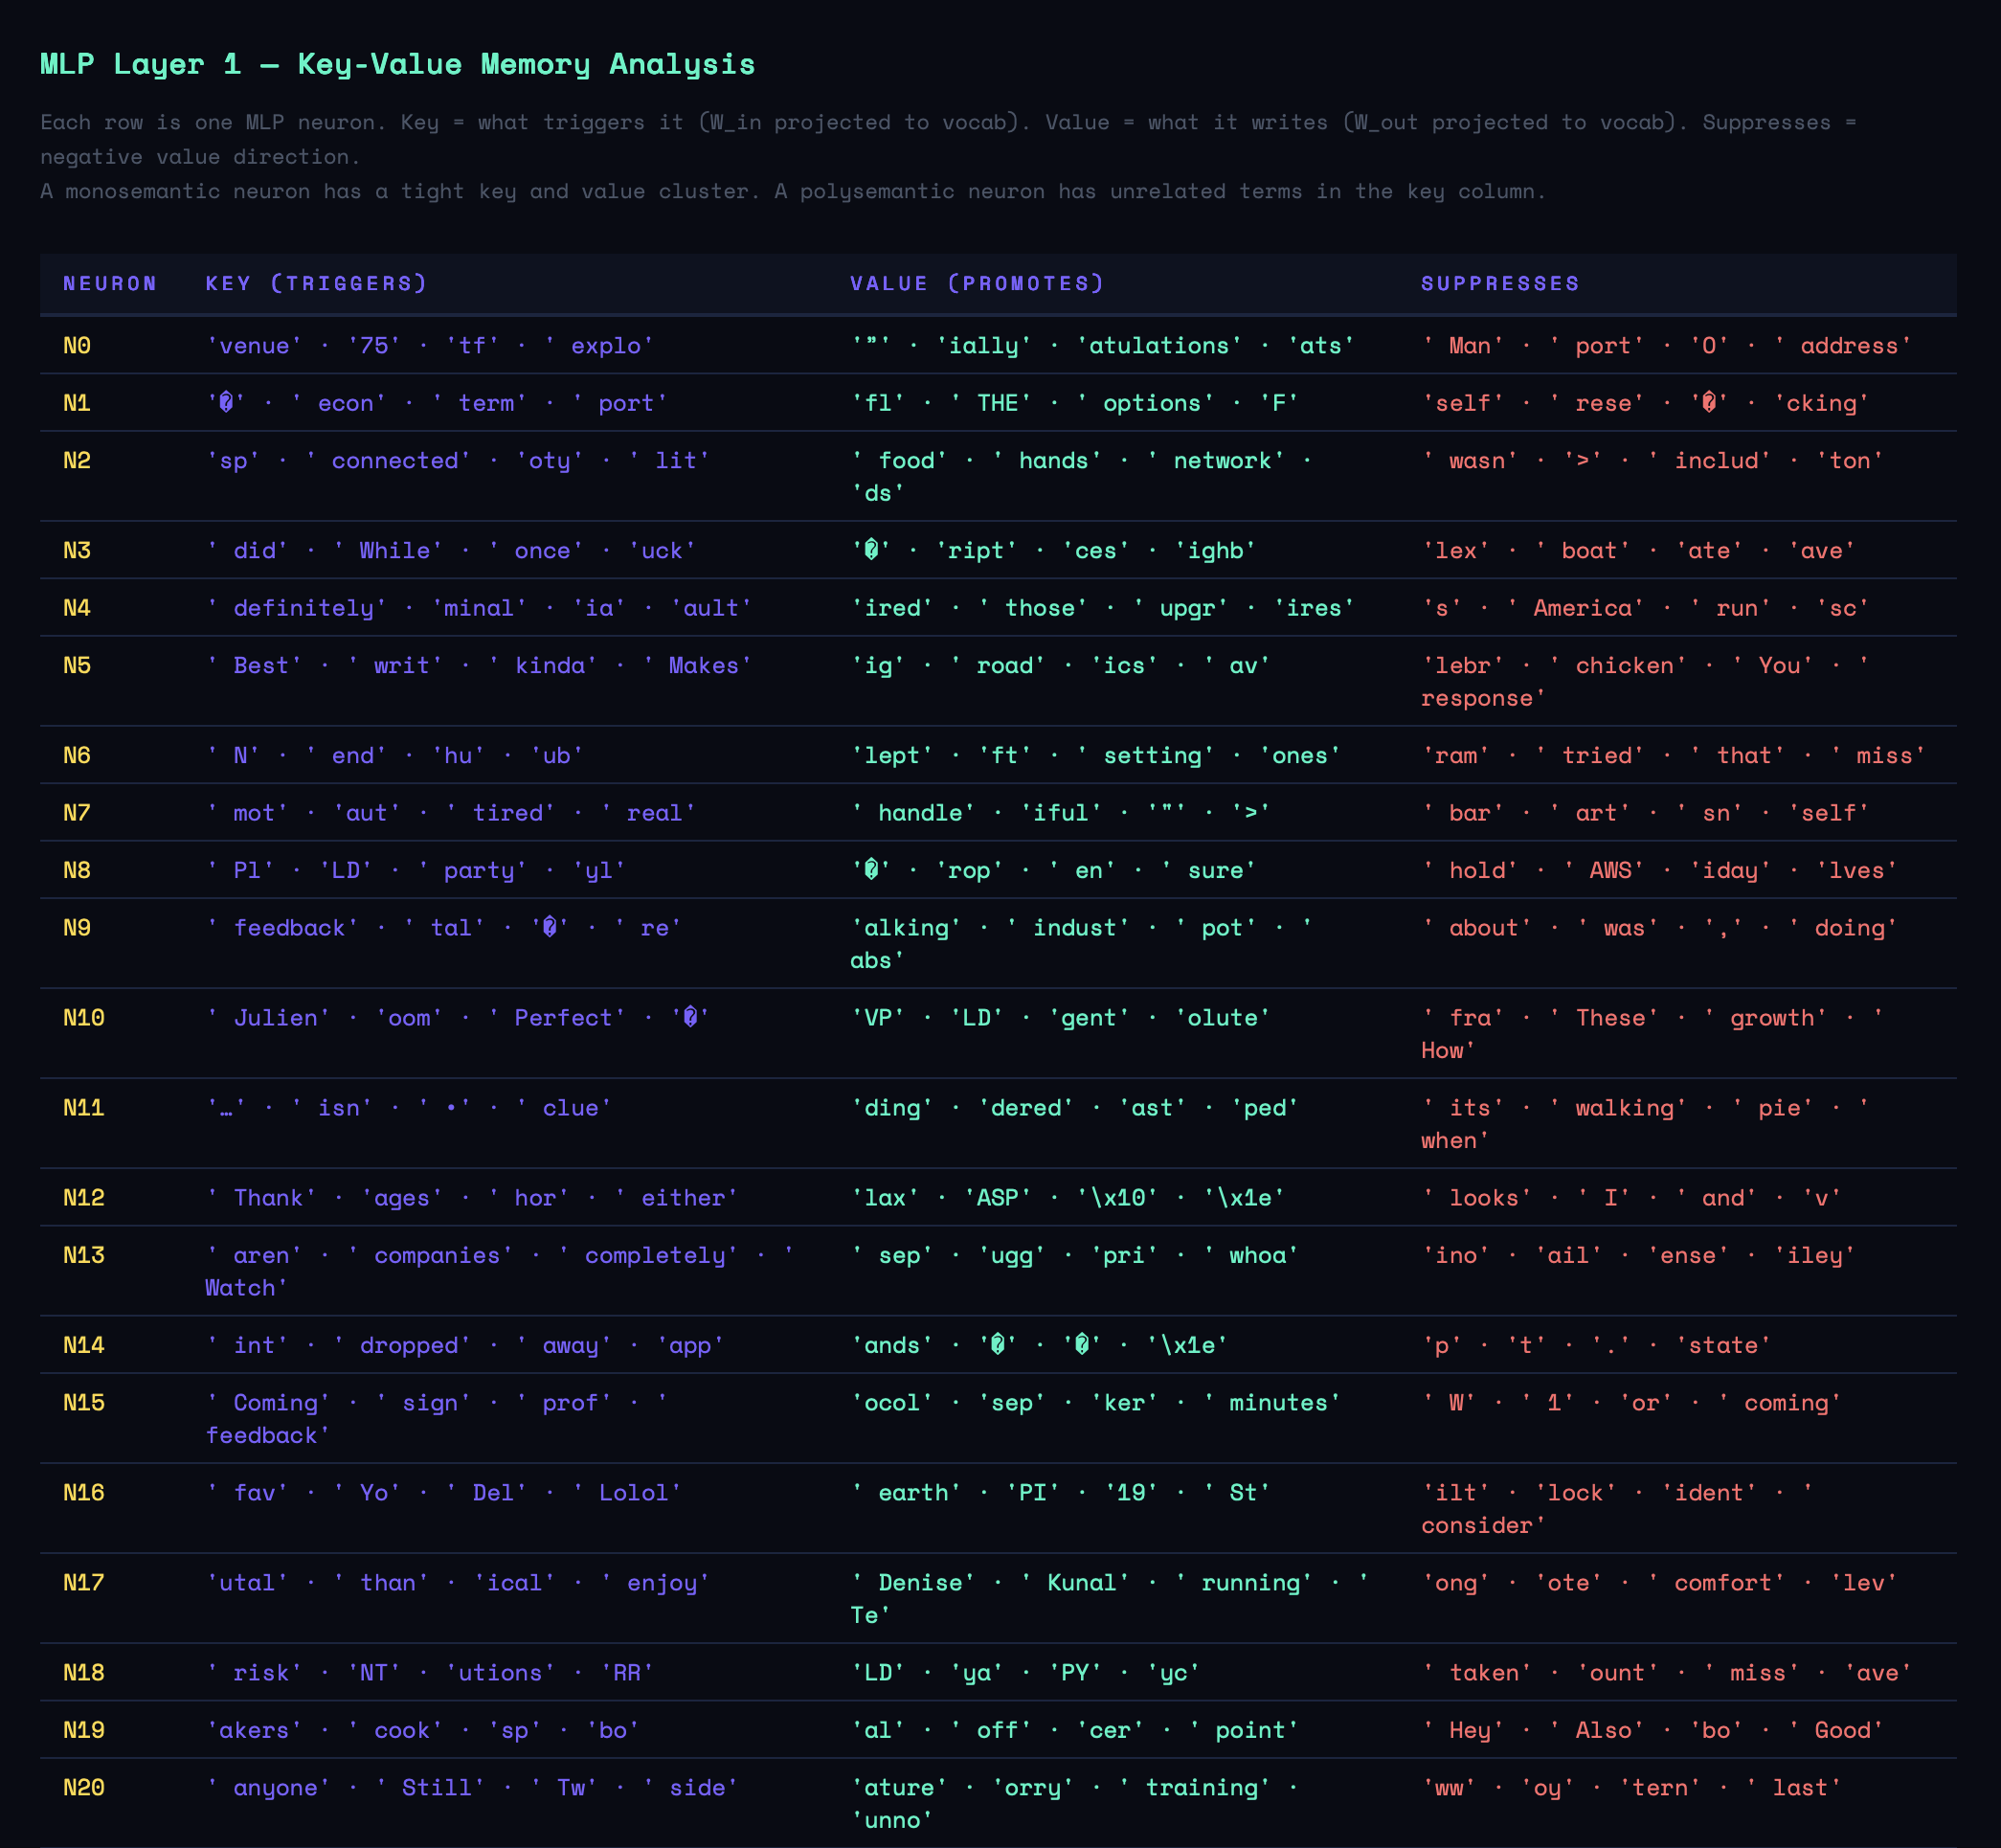Select the N0 neuron row label

coord(77,346)
